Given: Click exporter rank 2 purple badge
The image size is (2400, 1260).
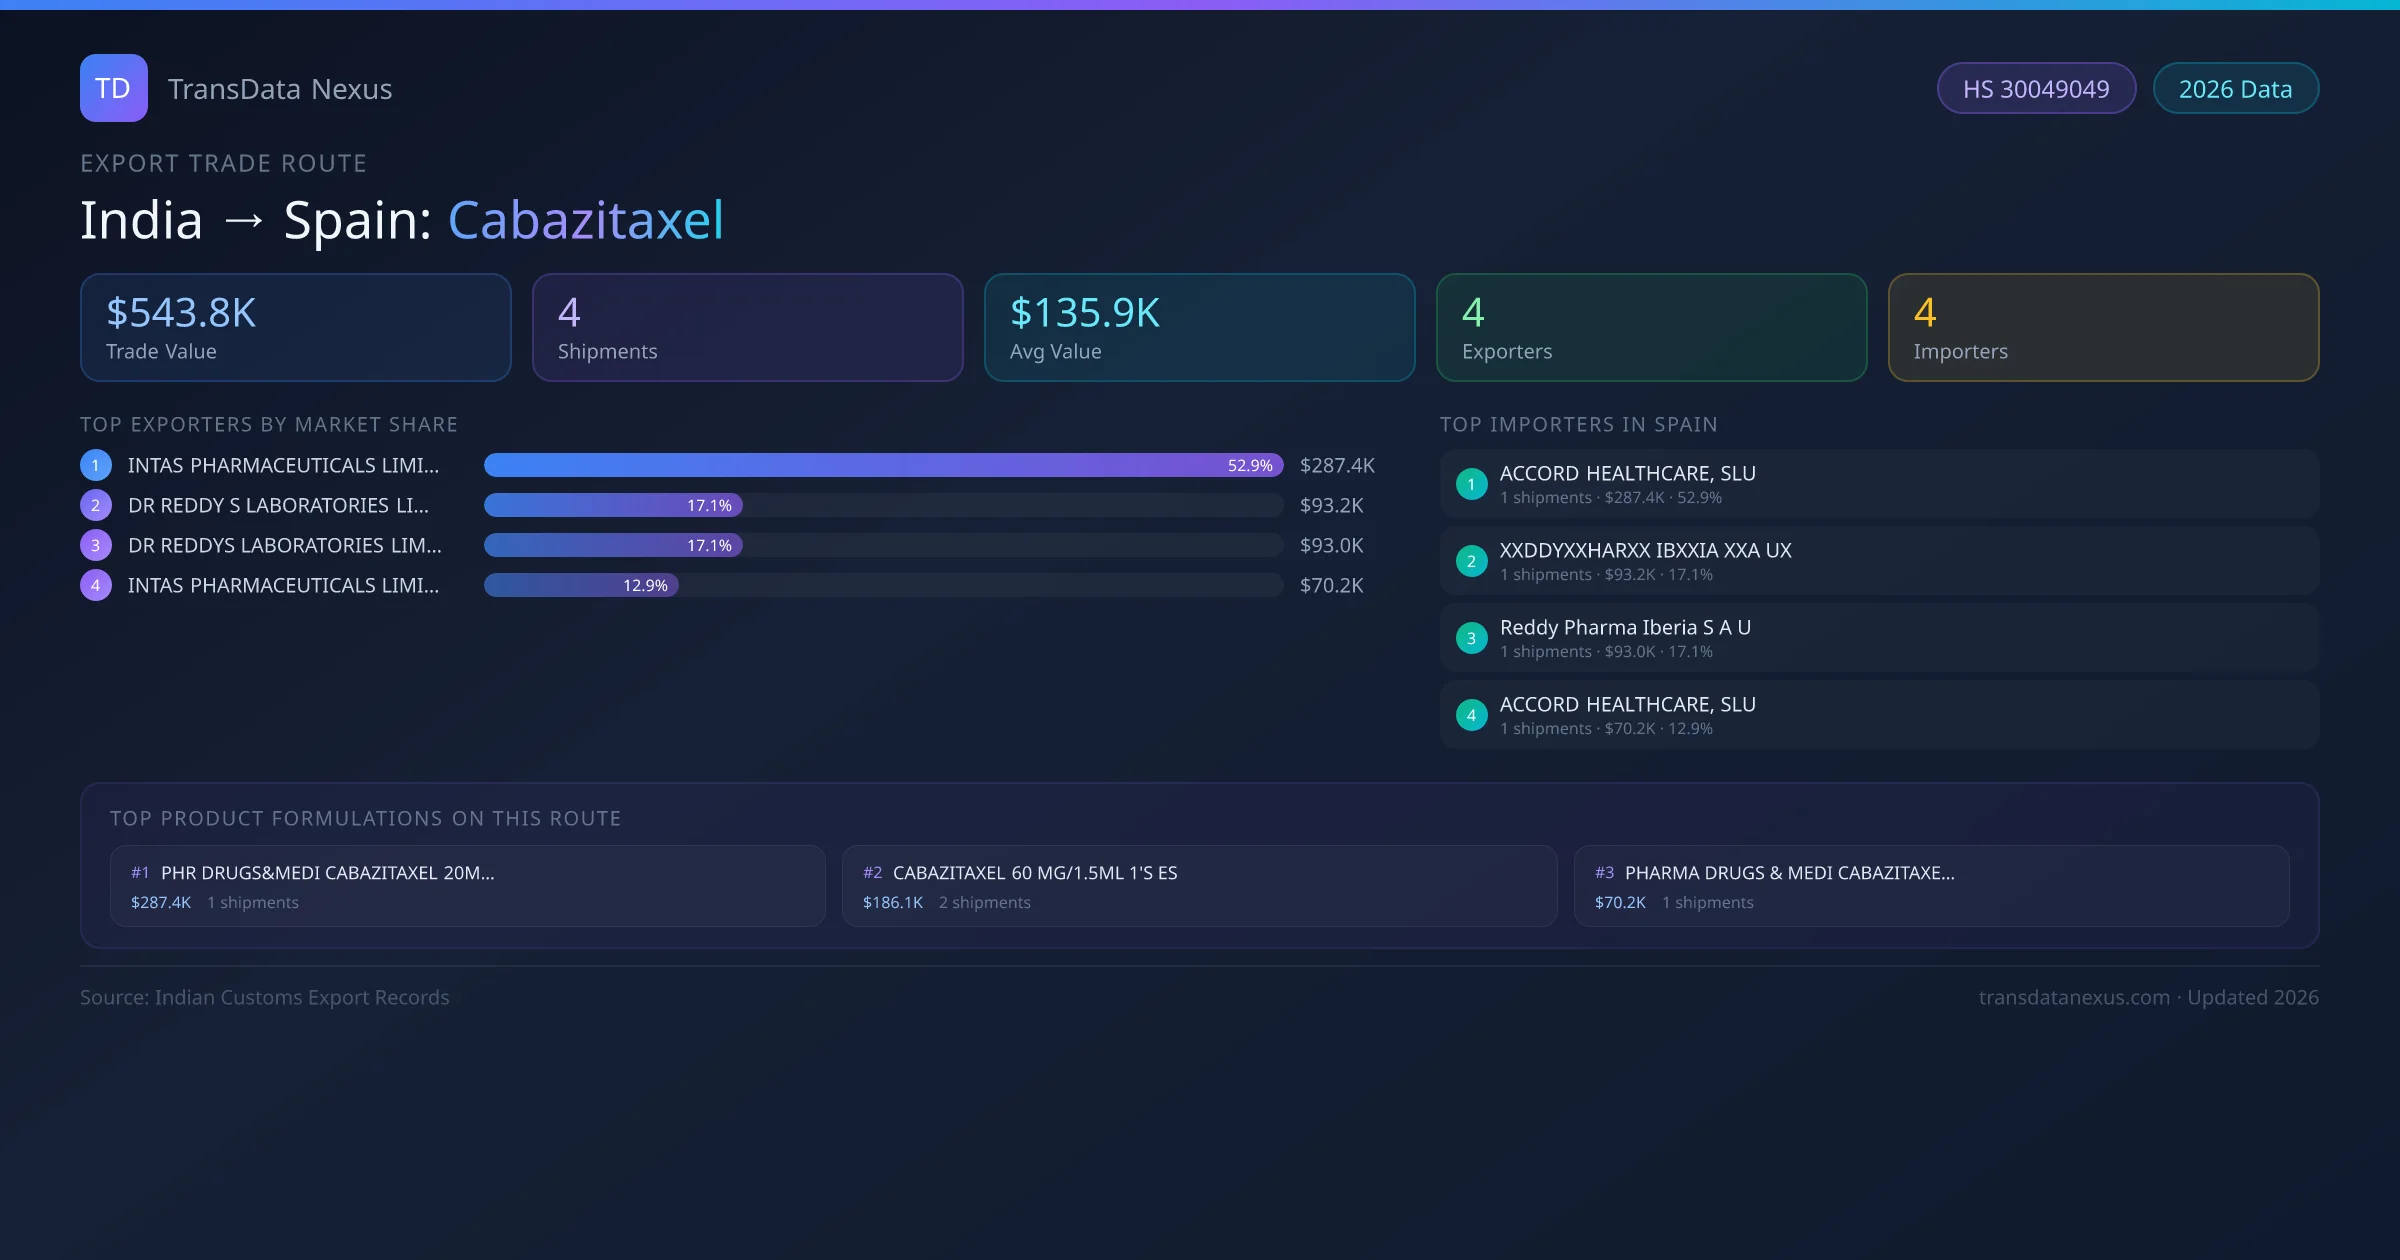Looking at the screenshot, I should point(96,505).
